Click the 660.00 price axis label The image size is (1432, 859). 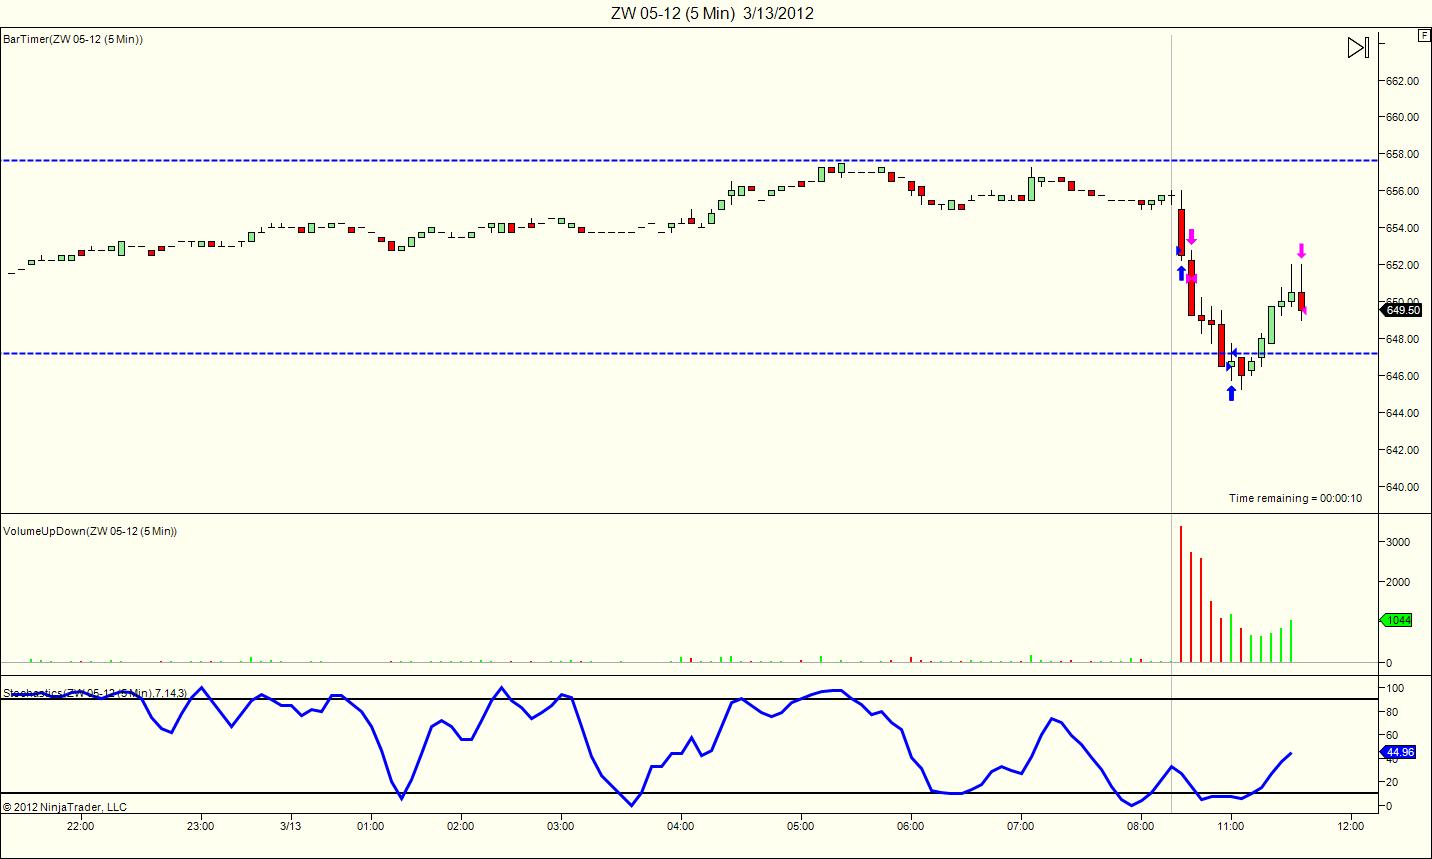tap(1404, 117)
